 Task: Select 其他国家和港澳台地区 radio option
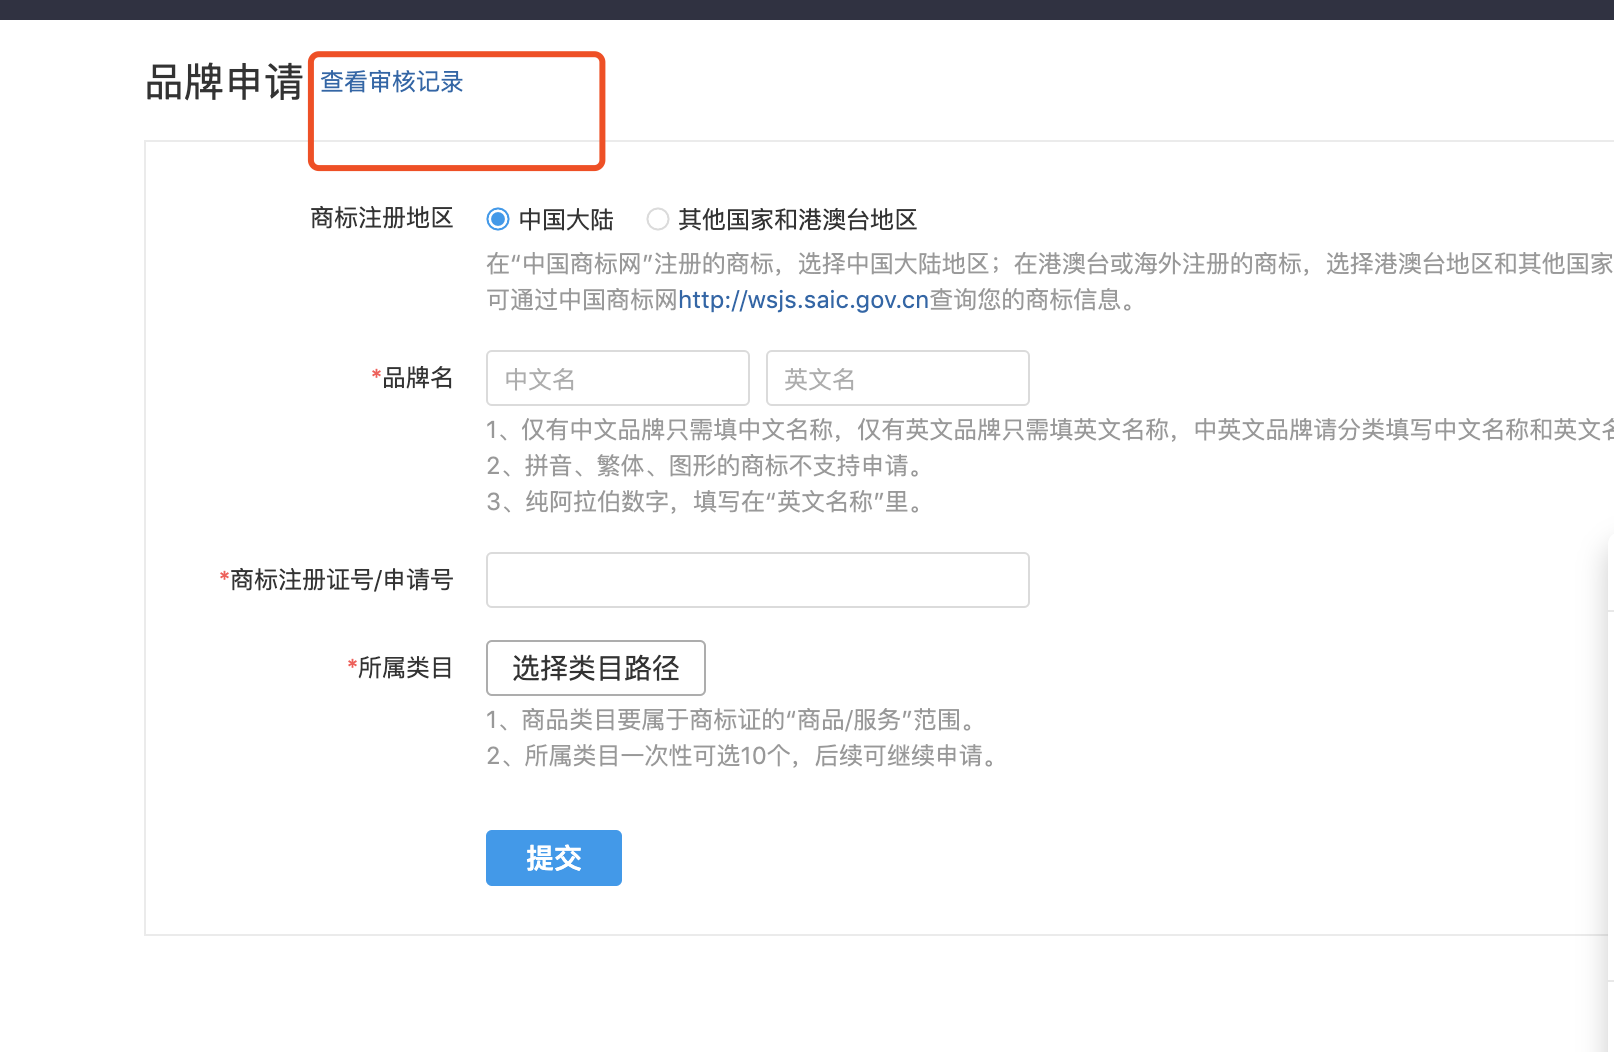[658, 219]
